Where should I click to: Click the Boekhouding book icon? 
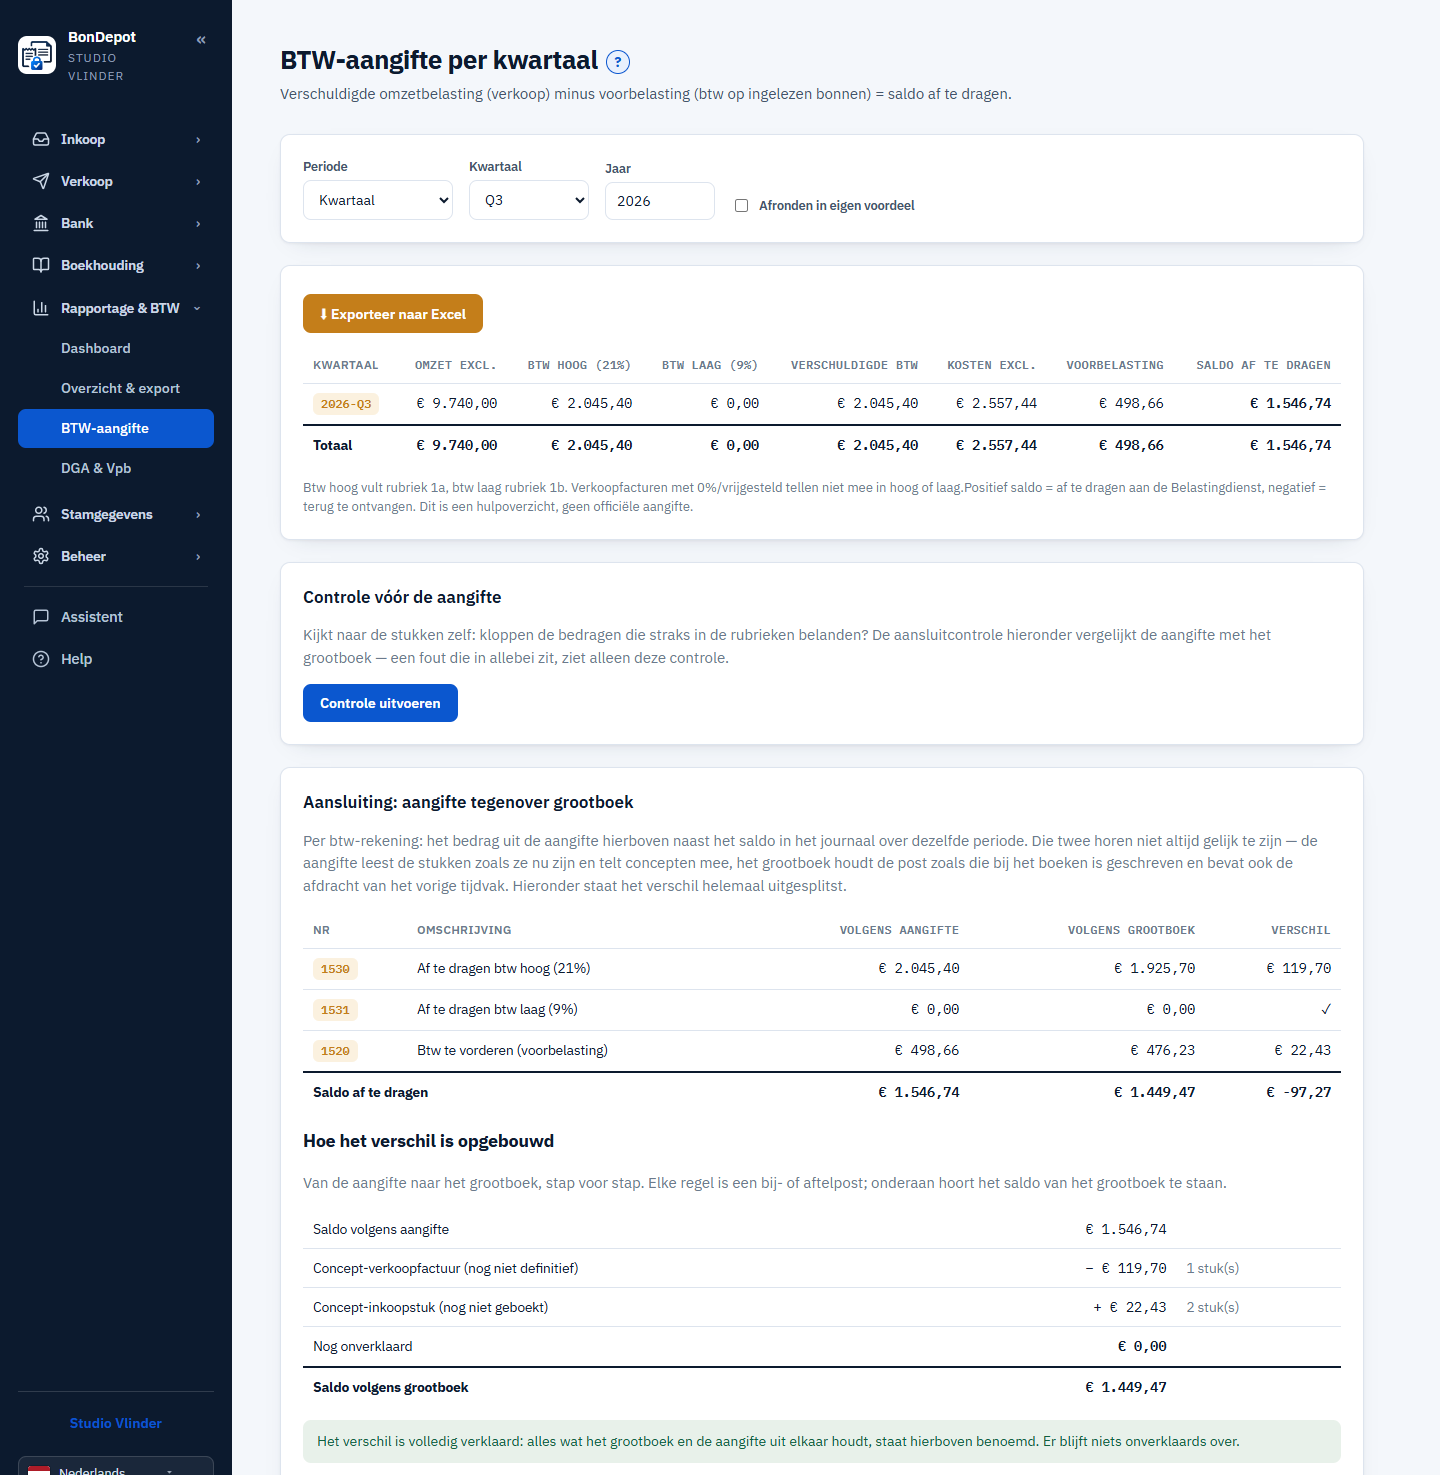(41, 265)
